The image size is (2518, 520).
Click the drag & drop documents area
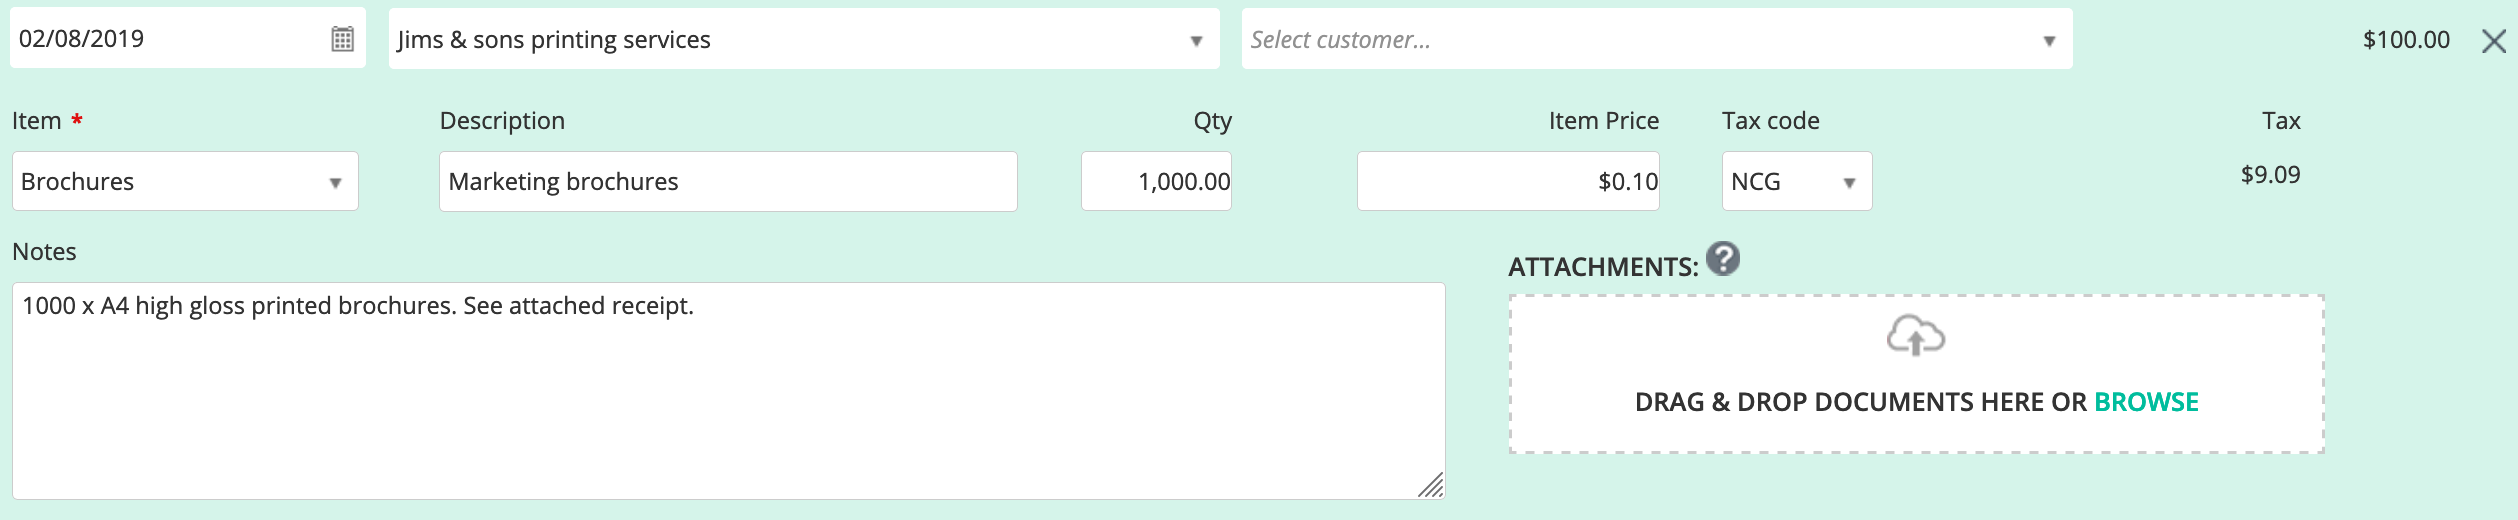[x=1916, y=374]
